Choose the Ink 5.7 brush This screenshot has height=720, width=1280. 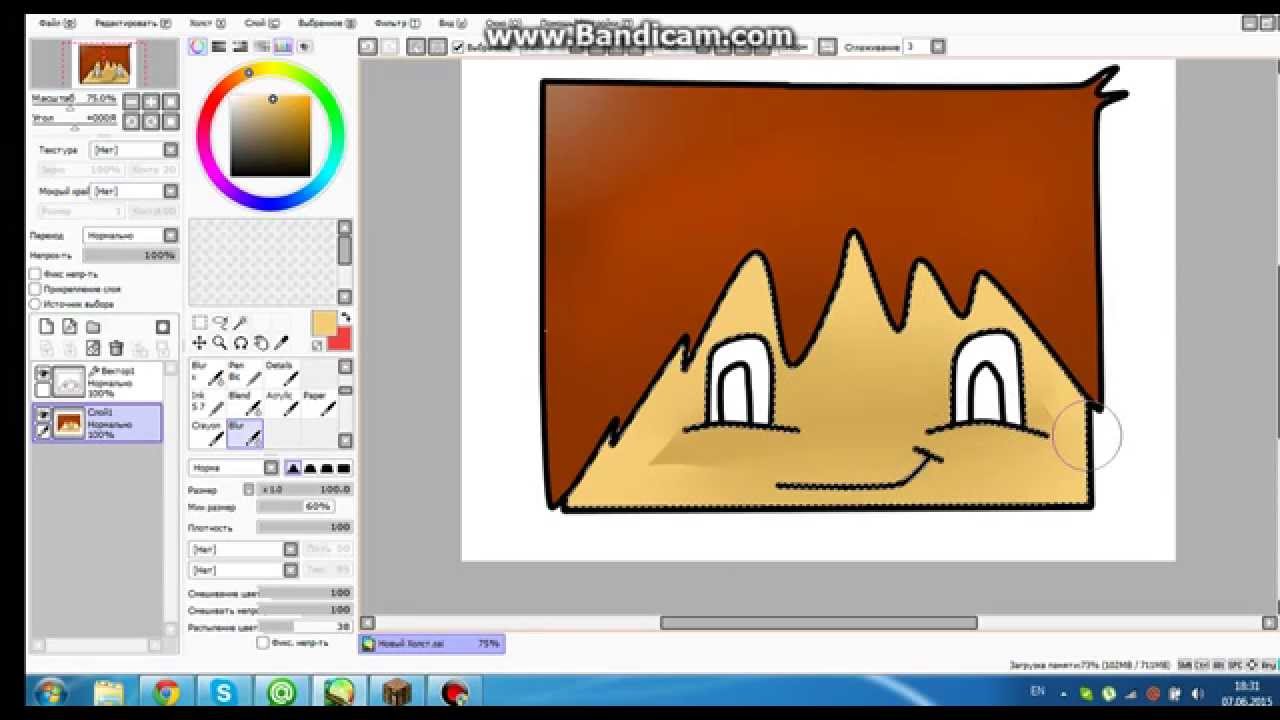coord(207,402)
